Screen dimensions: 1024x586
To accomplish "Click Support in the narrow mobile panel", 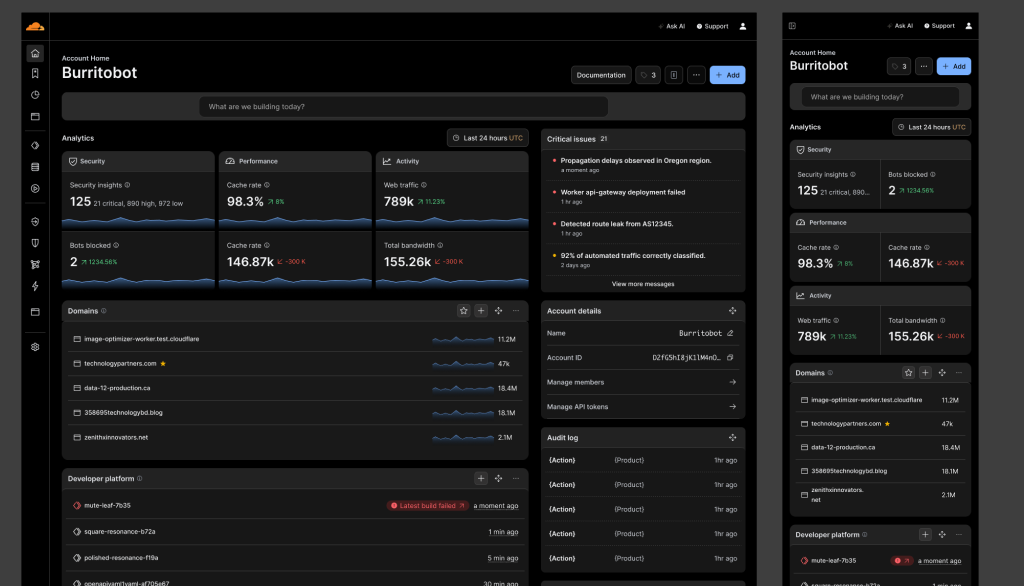I will tap(939, 26).
